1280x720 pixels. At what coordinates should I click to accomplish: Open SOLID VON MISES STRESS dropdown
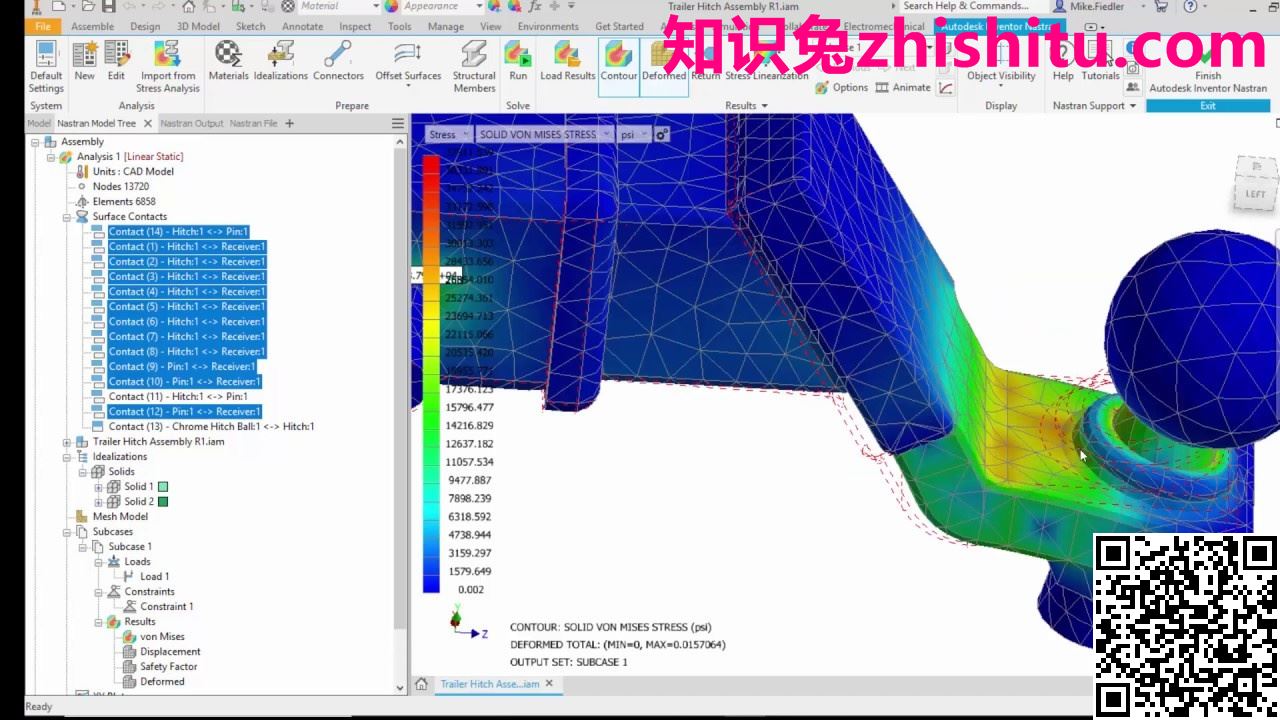pyautogui.click(x=543, y=134)
